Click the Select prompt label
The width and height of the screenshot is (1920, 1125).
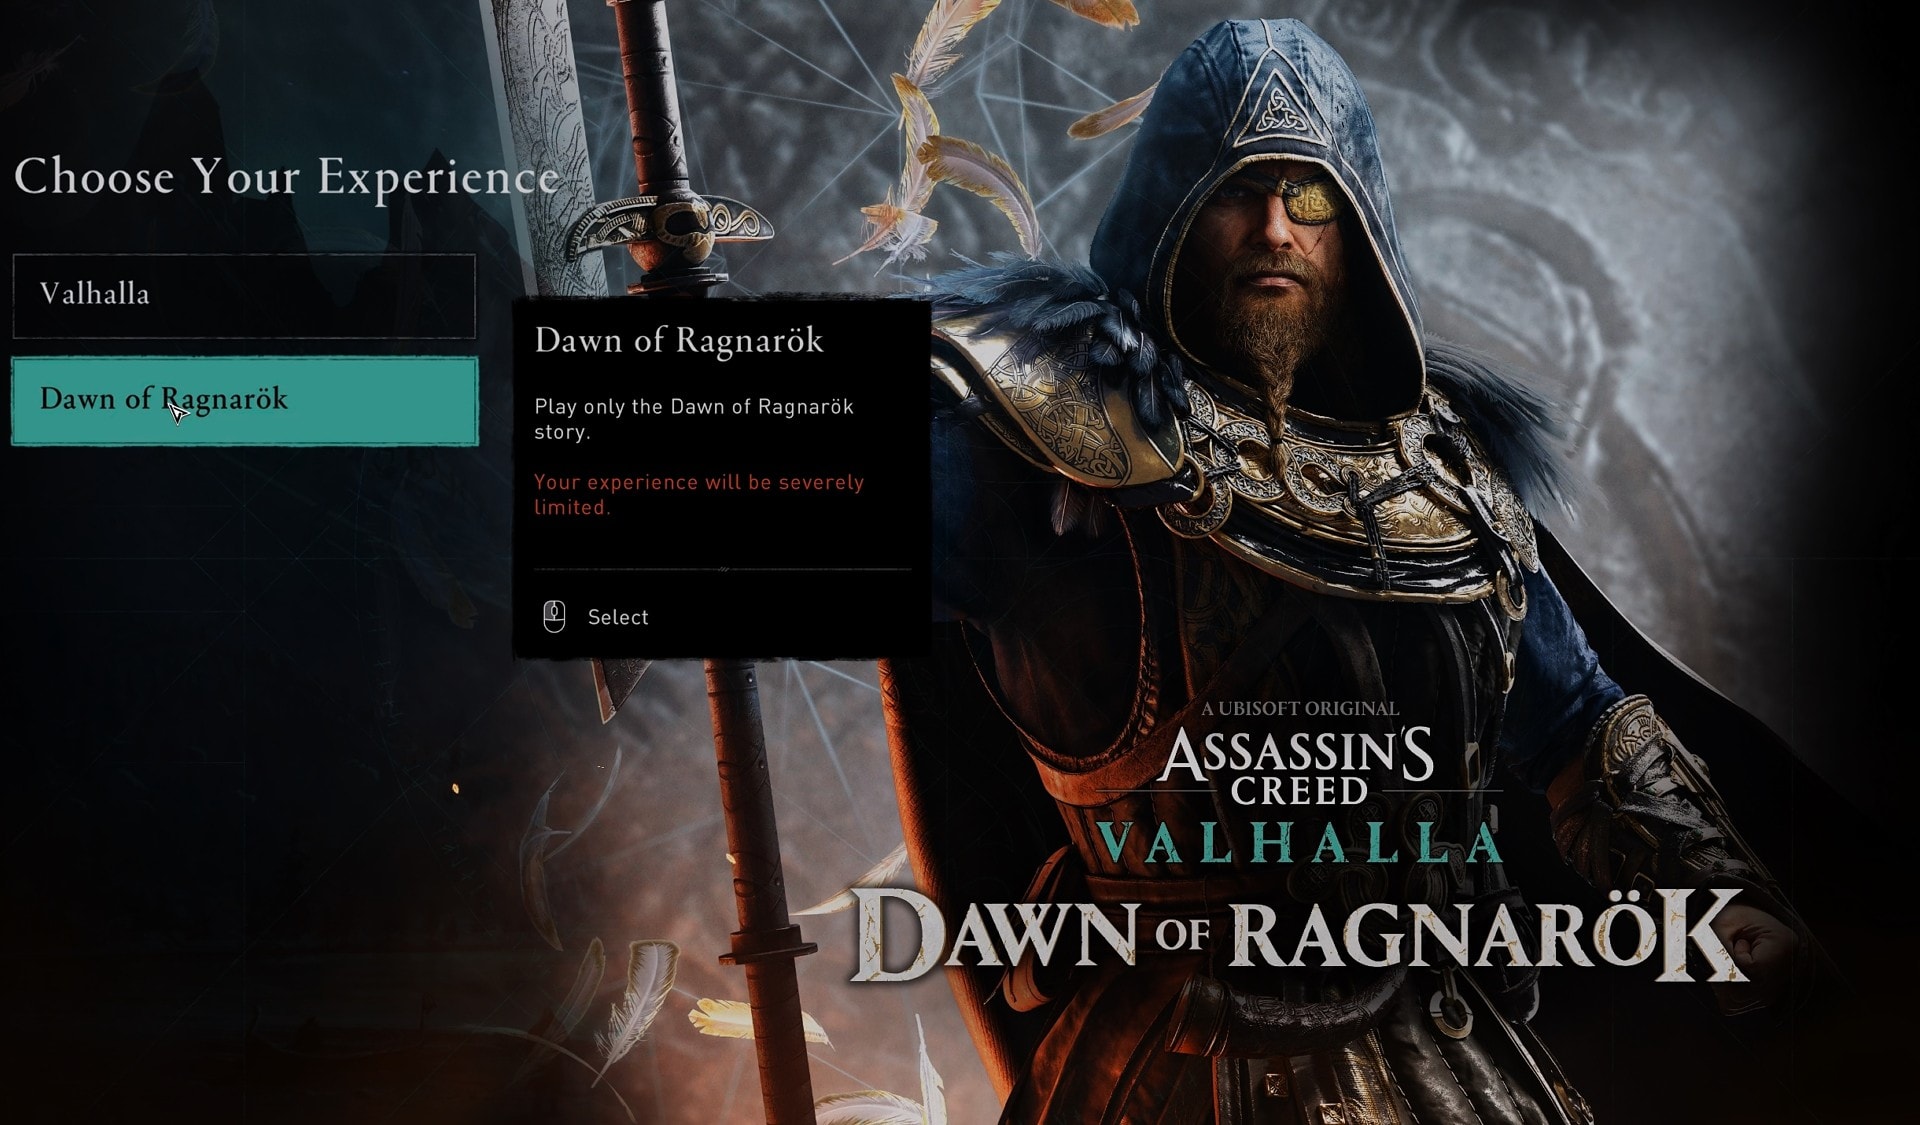pos(618,617)
